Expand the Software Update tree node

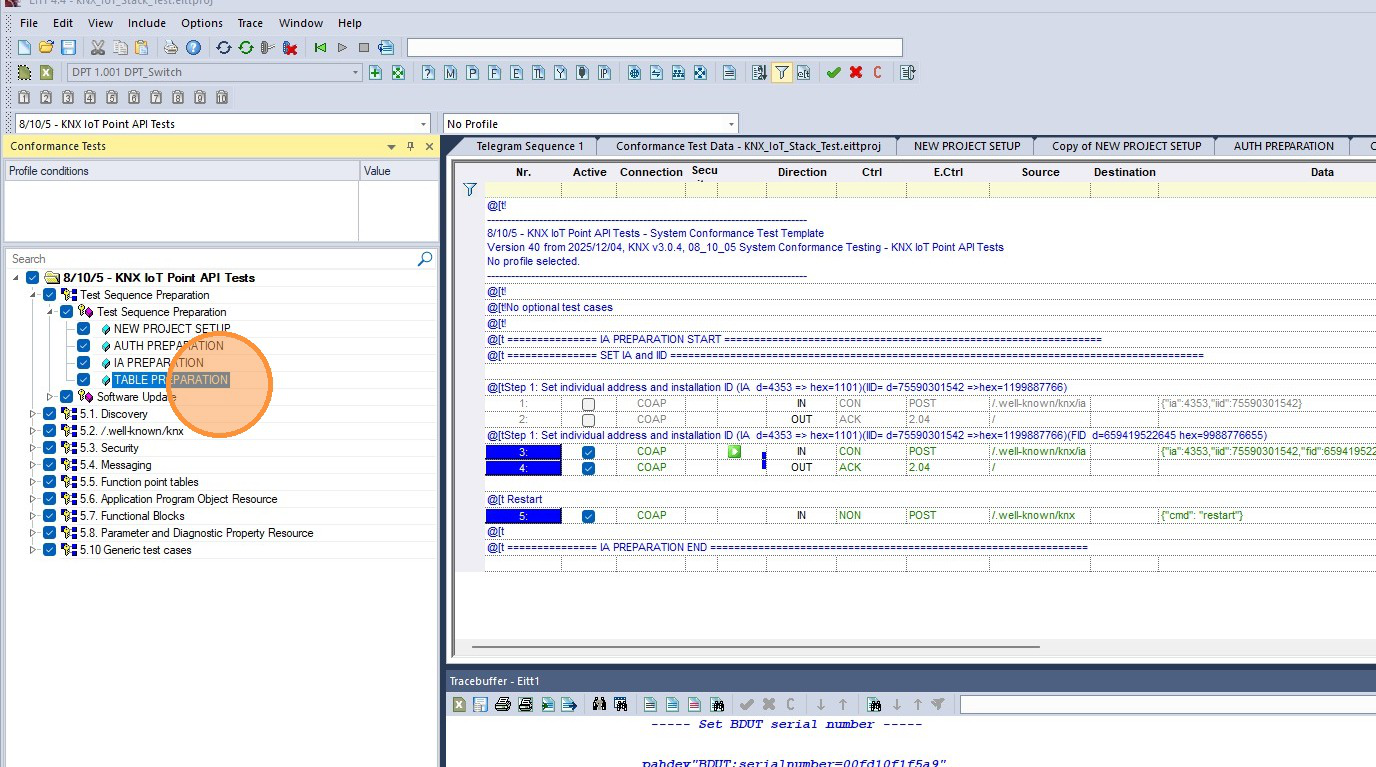click(49, 397)
